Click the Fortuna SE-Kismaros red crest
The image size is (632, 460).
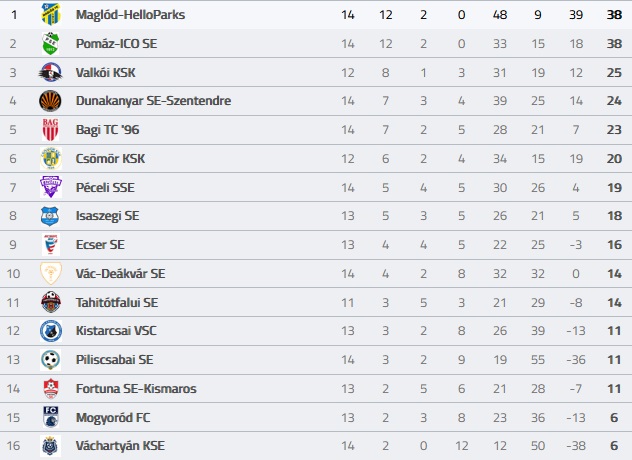click(x=51, y=389)
